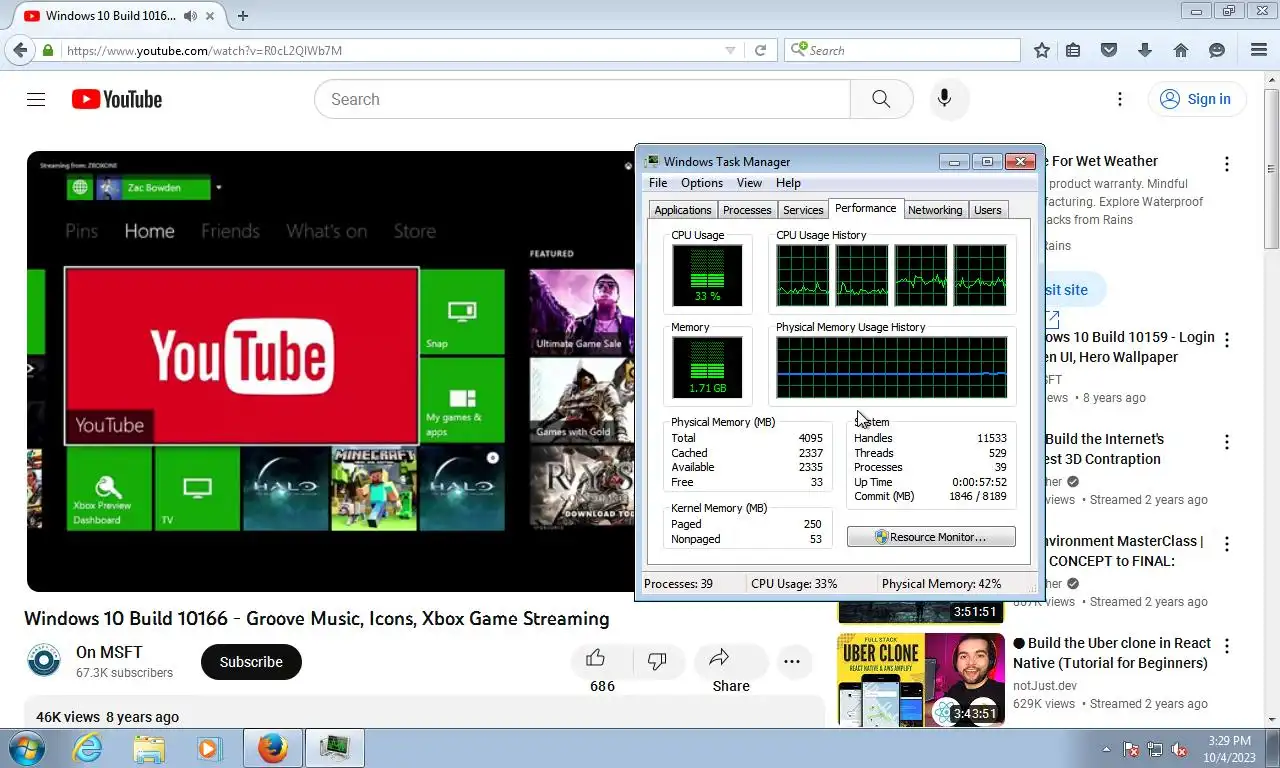This screenshot has height=768, width=1280.
Task: Open Firefox downloads arrow icon
Action: point(1145,50)
